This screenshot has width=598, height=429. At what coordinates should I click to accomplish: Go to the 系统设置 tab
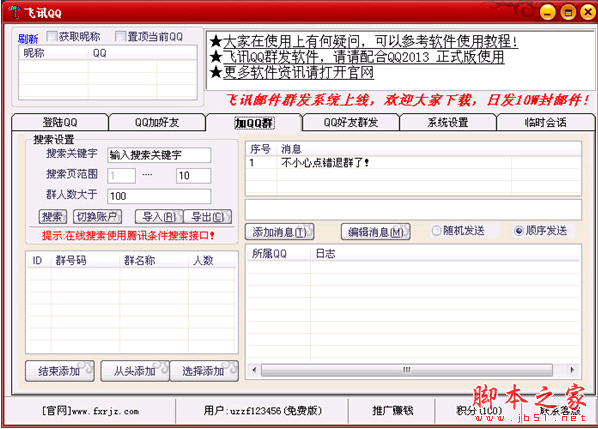(448, 122)
